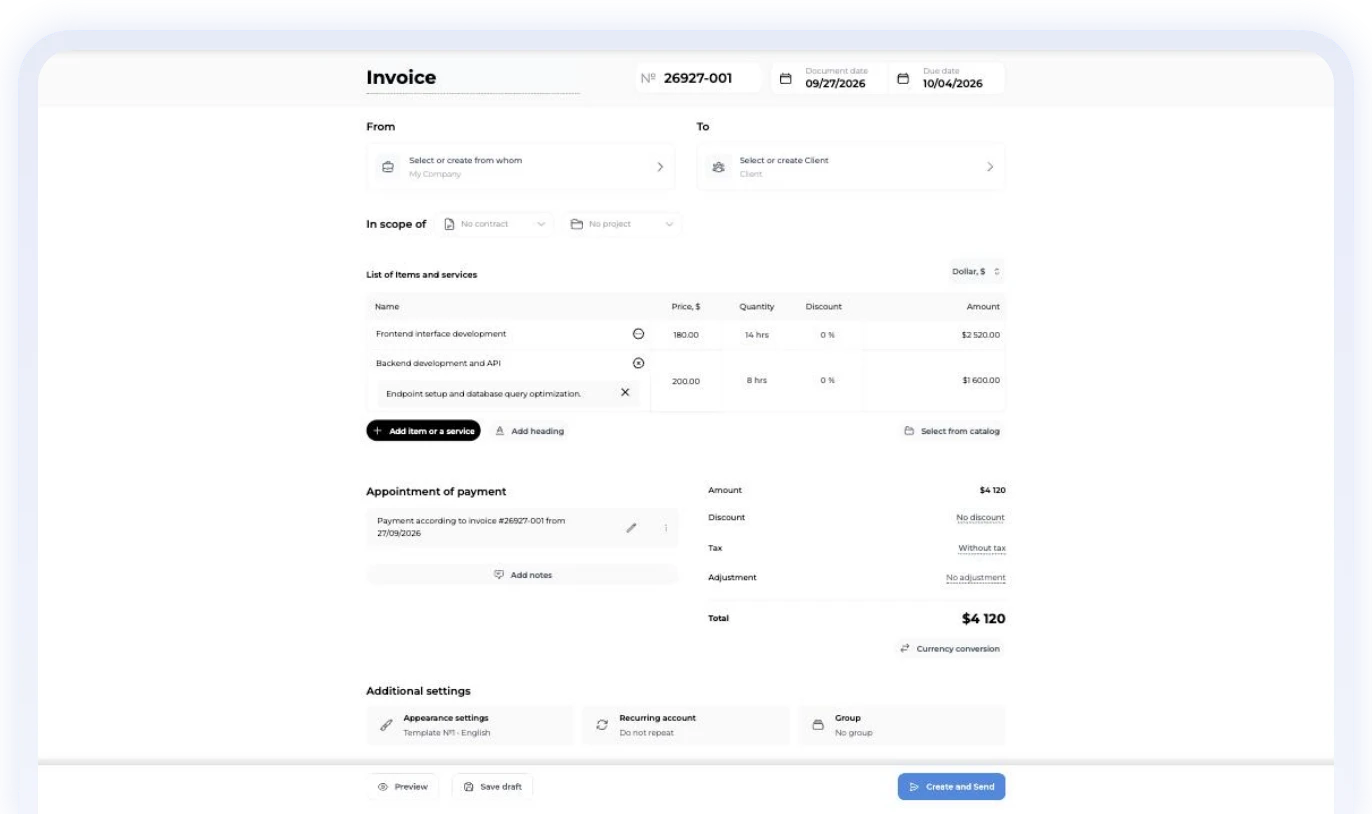Click the discount cell in Frontend interface row
This screenshot has height=814, width=1372.
pos(827,335)
